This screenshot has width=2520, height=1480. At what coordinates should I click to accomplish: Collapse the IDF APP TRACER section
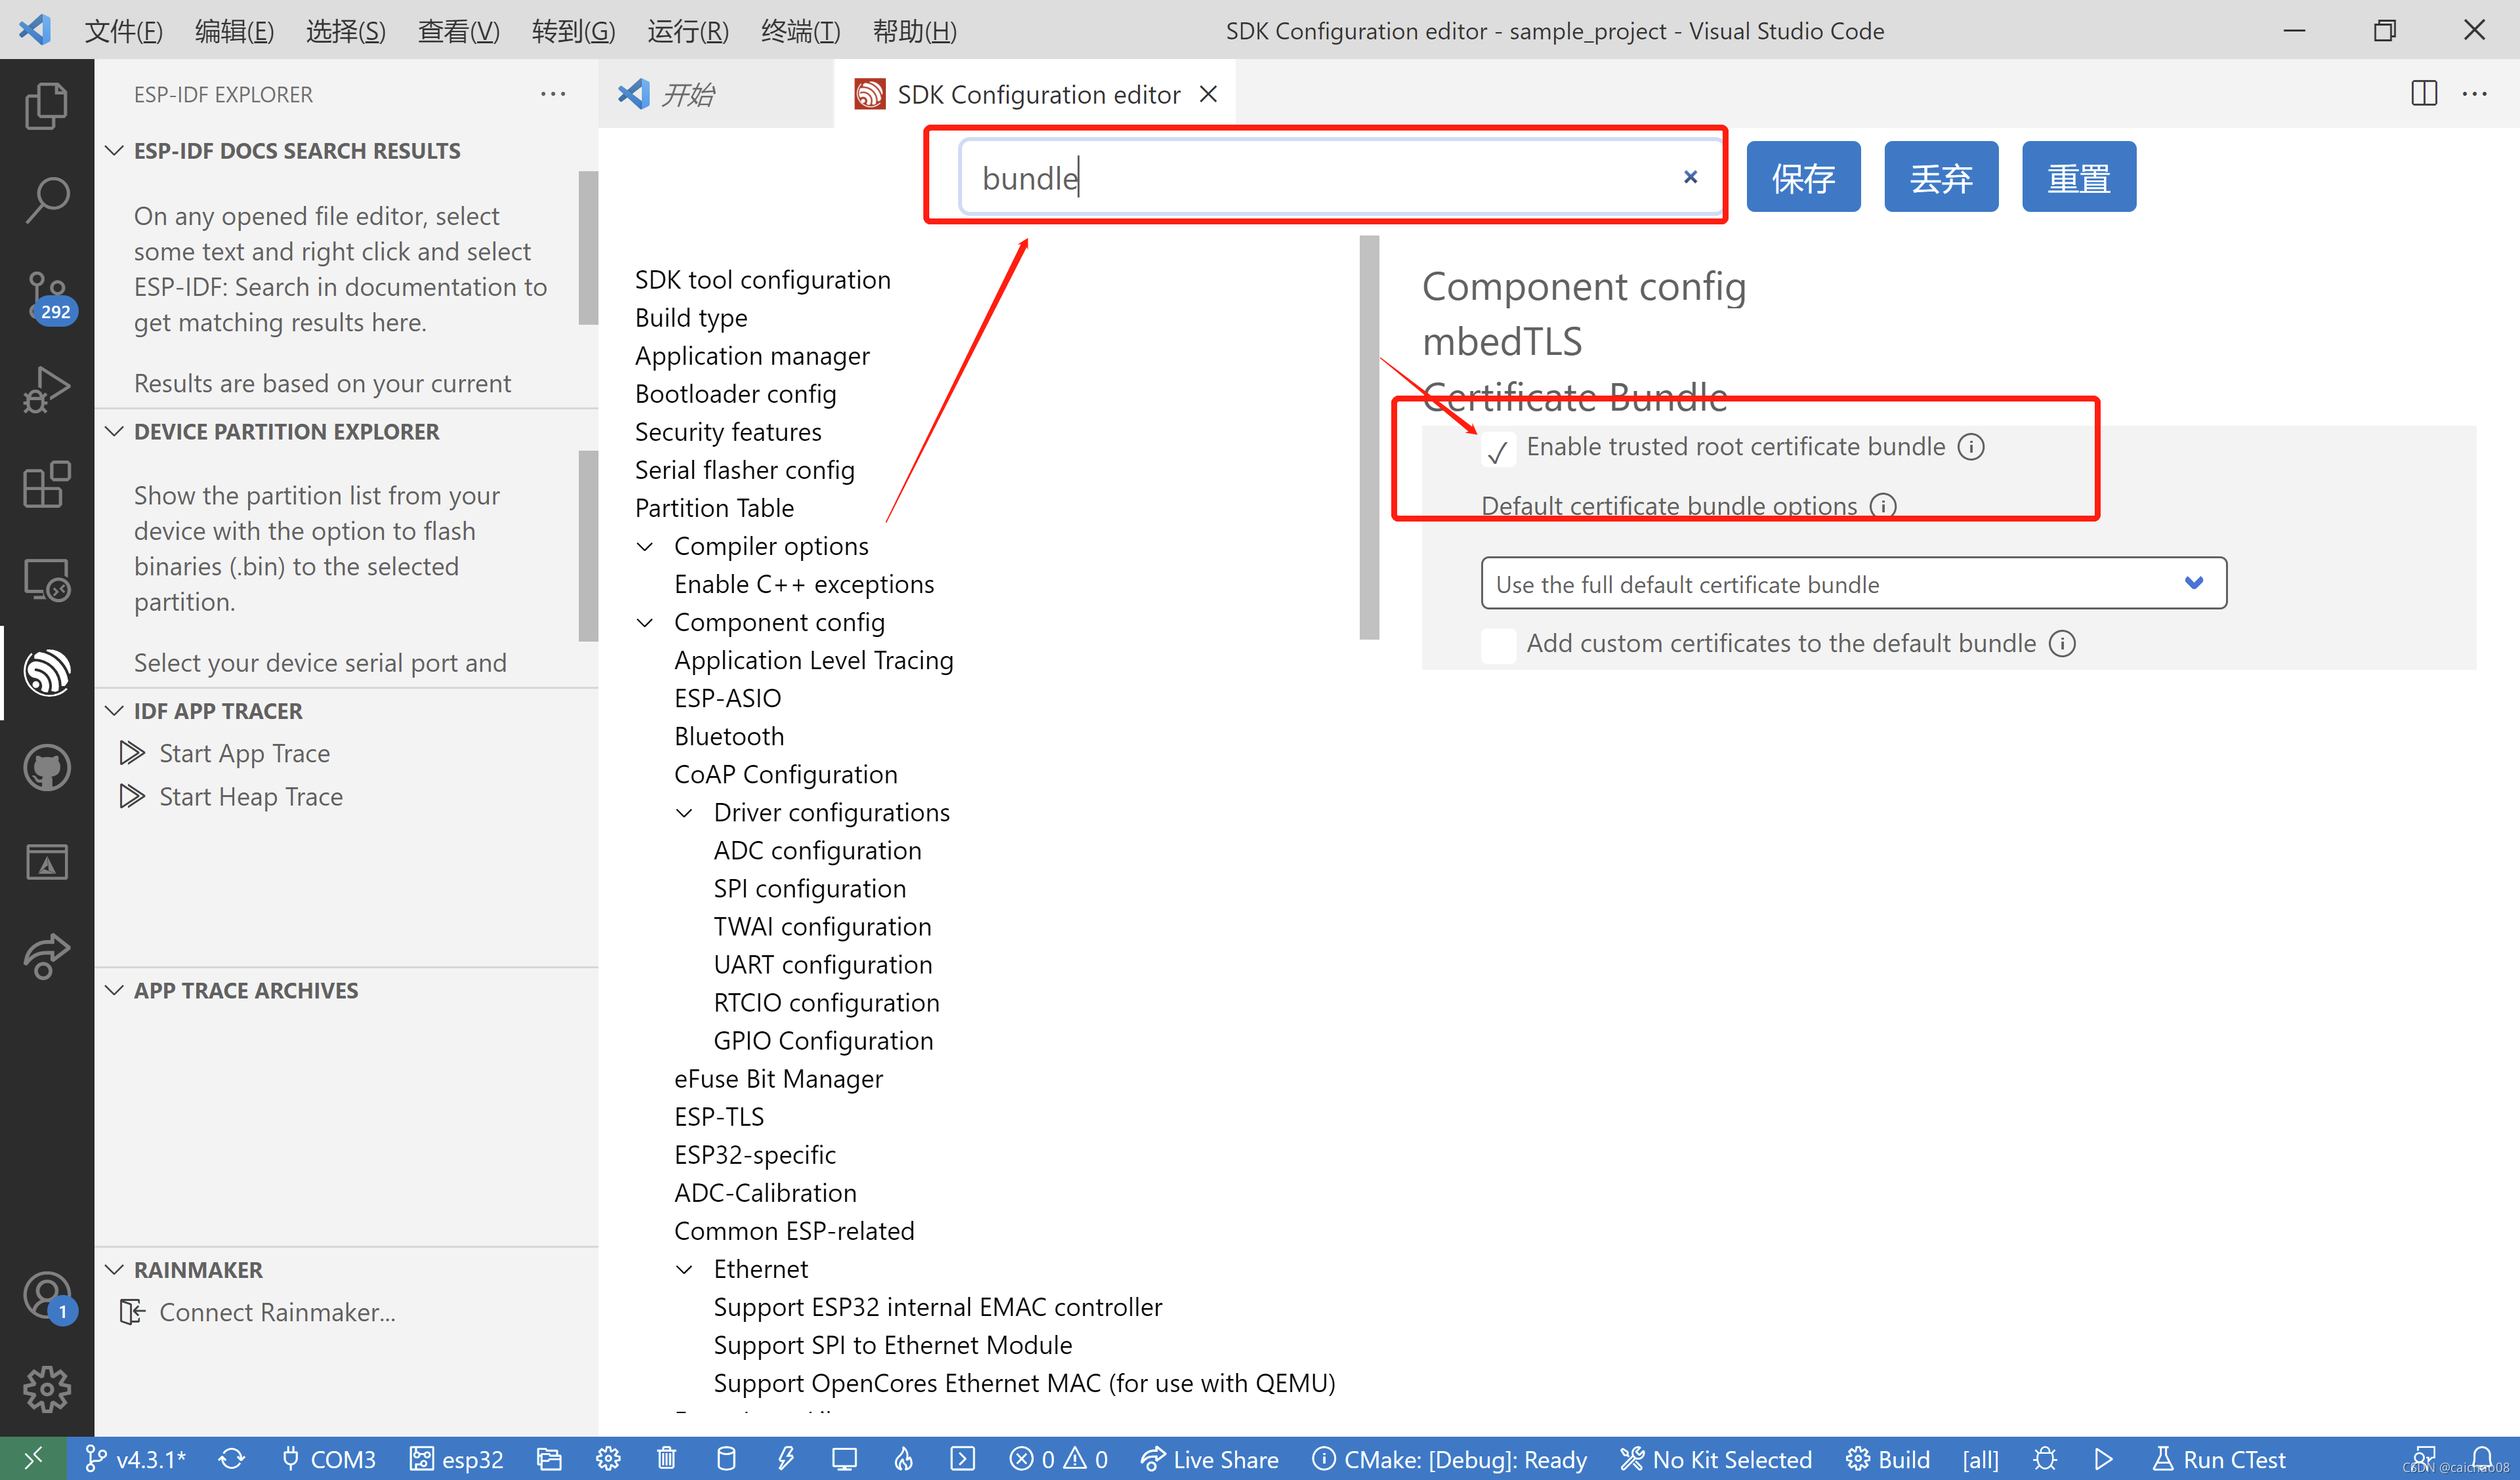[x=115, y=711]
